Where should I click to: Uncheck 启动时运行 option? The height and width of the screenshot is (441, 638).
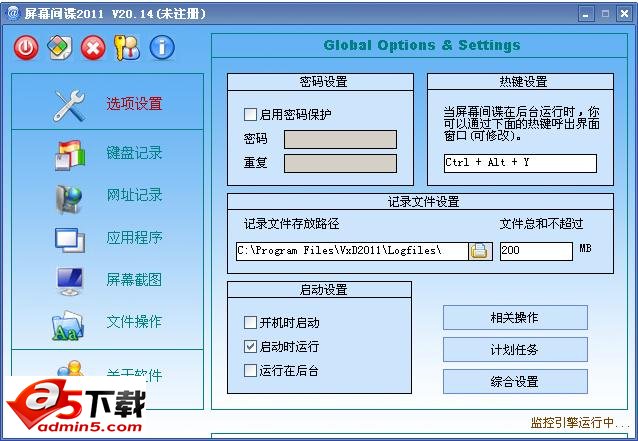pyautogui.click(x=250, y=347)
